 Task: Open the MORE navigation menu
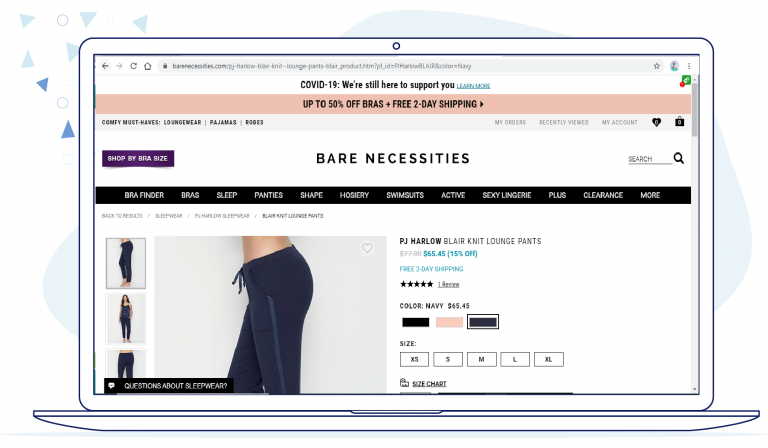[650, 195]
